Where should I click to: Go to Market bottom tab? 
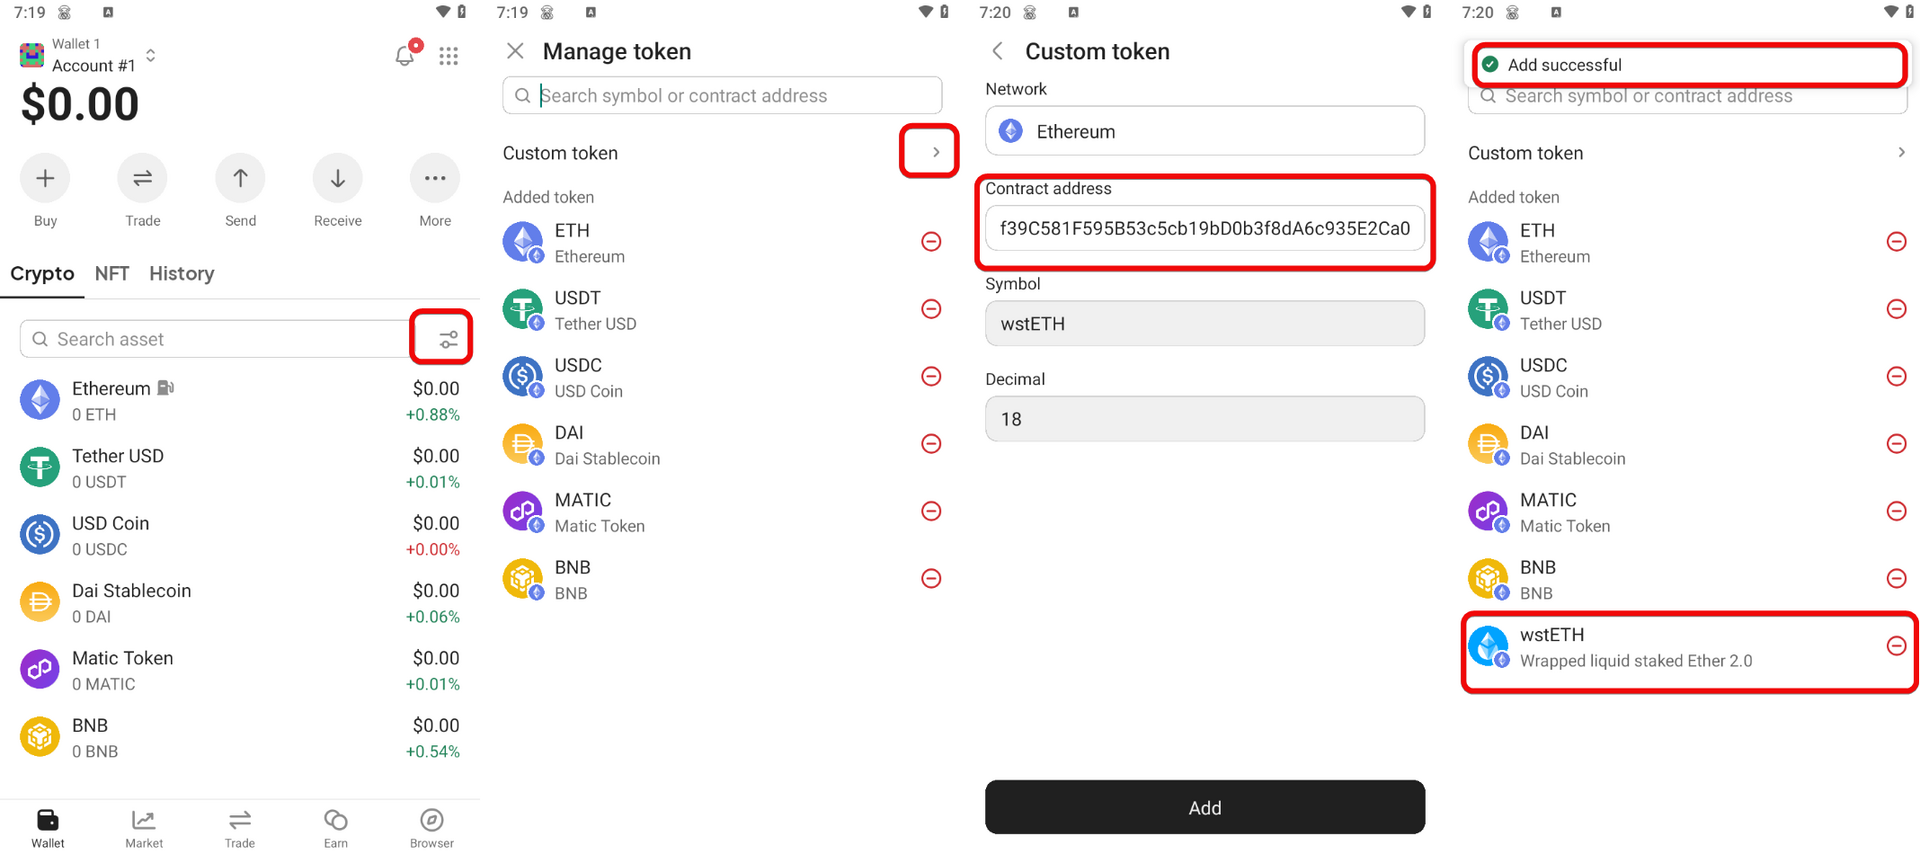pyautogui.click(x=144, y=828)
